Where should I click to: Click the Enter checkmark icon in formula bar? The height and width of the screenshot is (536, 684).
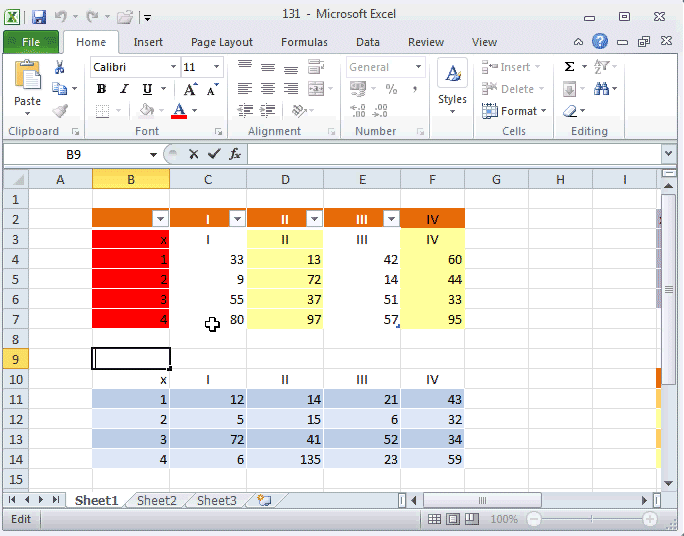[x=213, y=154]
